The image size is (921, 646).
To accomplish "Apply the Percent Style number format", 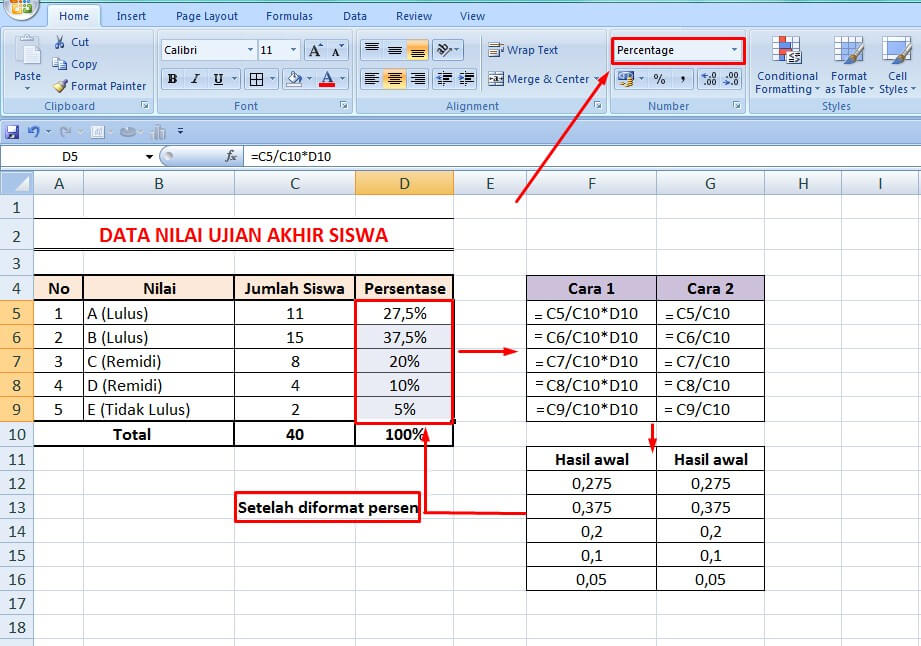I will click(x=659, y=78).
